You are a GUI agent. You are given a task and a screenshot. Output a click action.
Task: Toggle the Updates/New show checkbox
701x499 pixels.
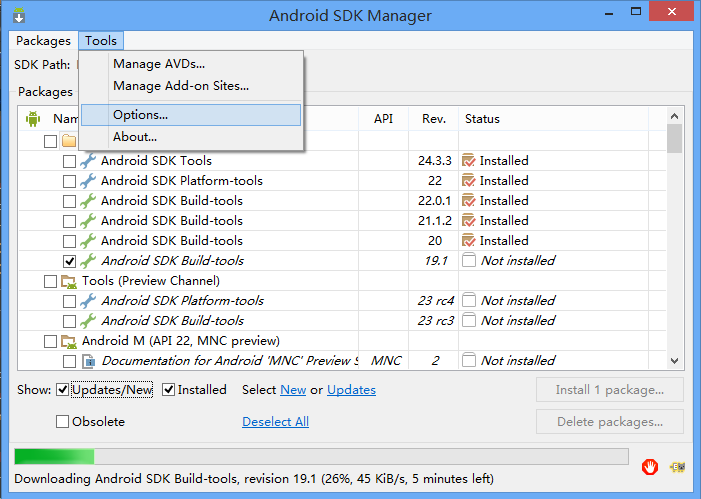(63, 390)
